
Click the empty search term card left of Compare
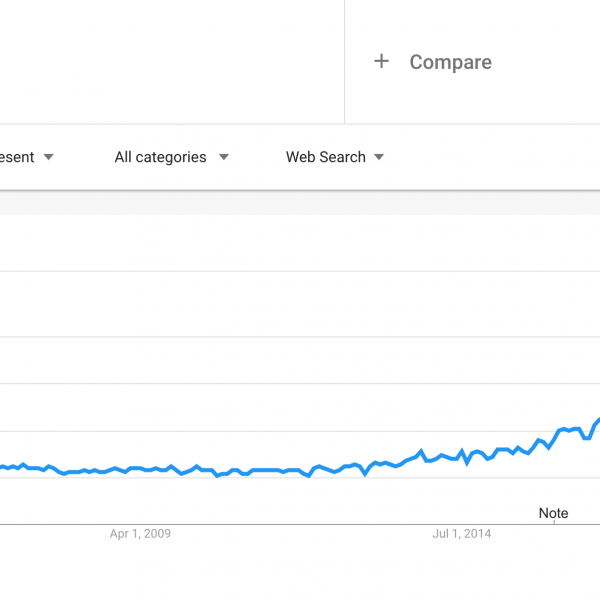(172, 62)
